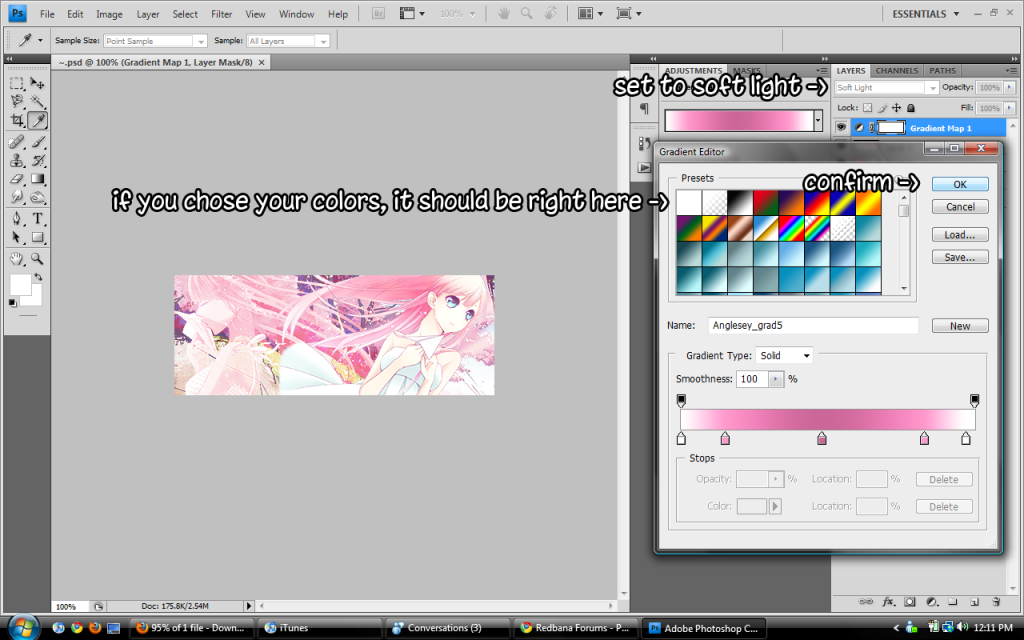Click the Load... button
The image size is (1024, 640).
tap(960, 234)
